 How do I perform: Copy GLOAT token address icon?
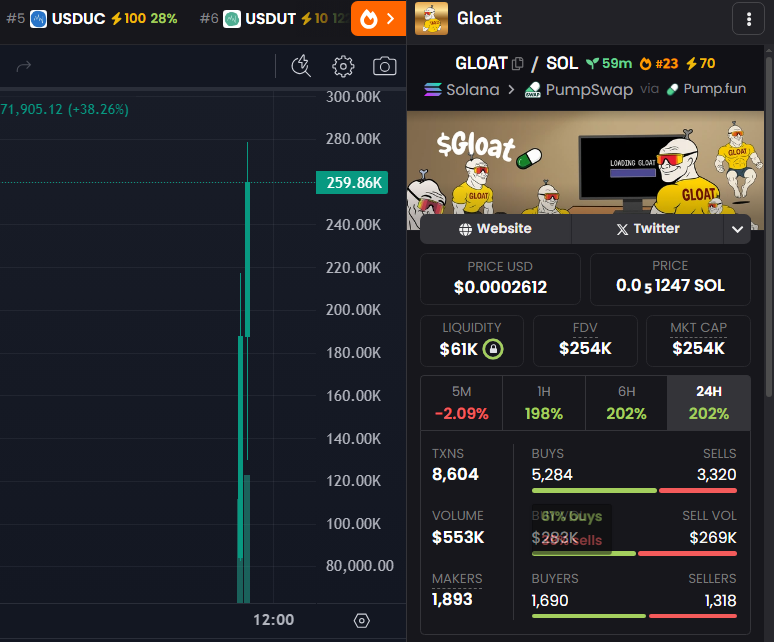tap(518, 64)
